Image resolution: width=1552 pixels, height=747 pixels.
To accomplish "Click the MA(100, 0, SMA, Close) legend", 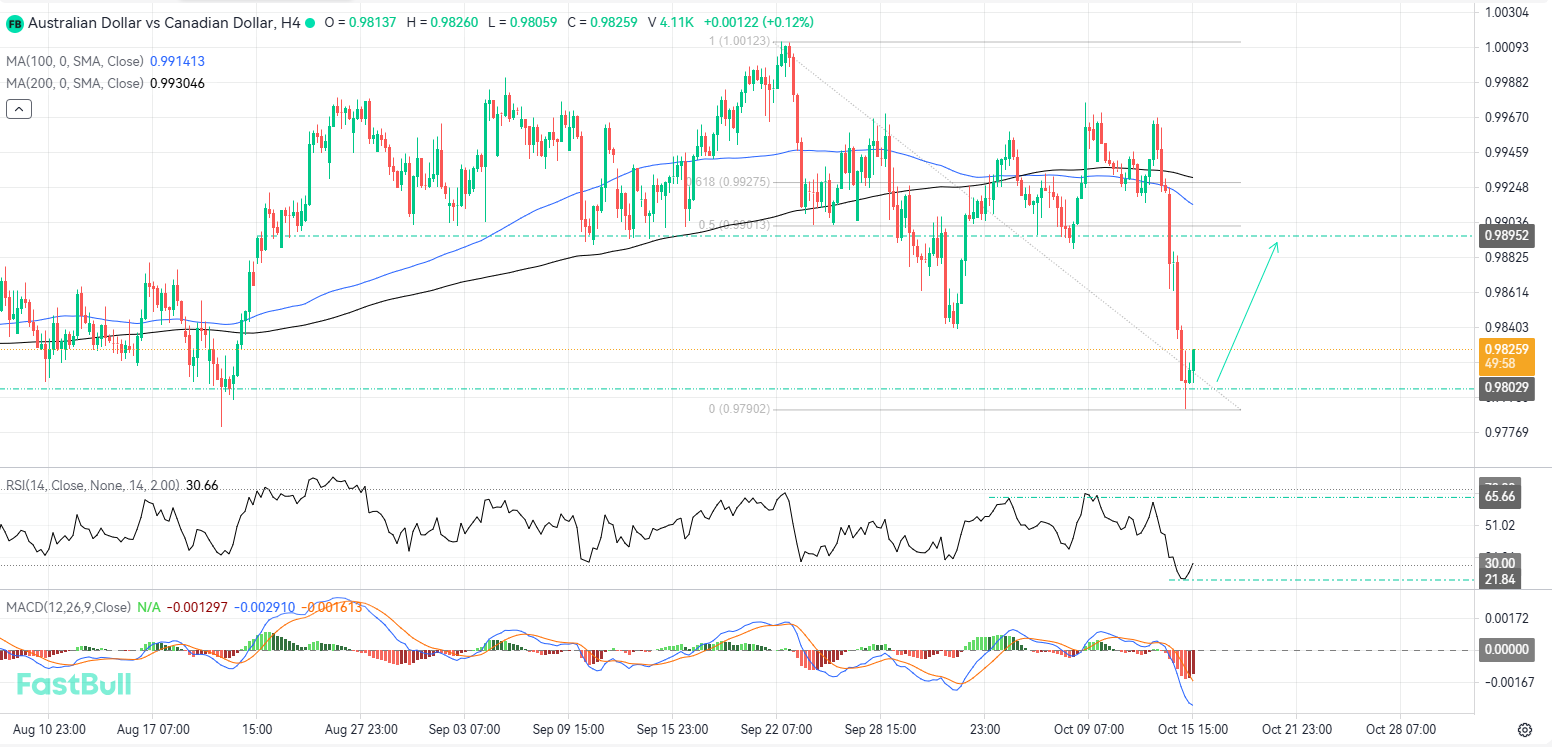I will coord(75,61).
